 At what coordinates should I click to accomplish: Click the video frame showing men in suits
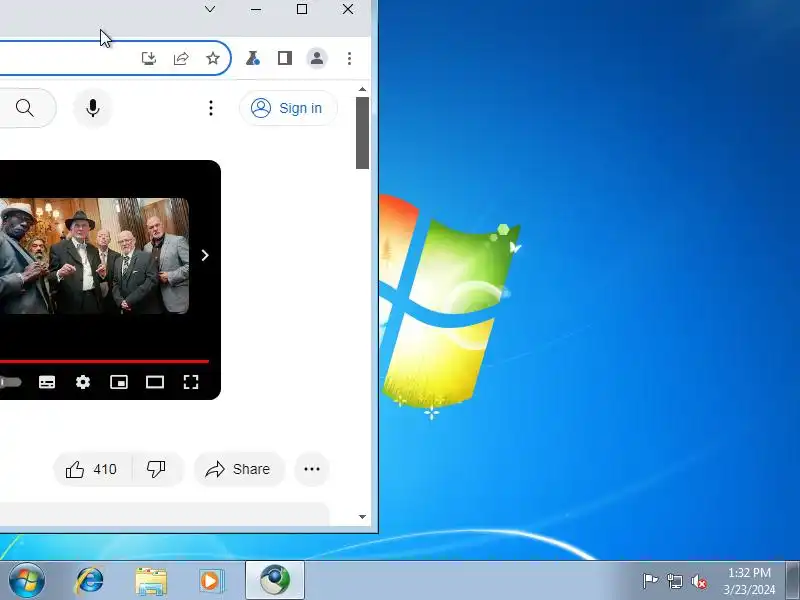[x=94, y=256]
